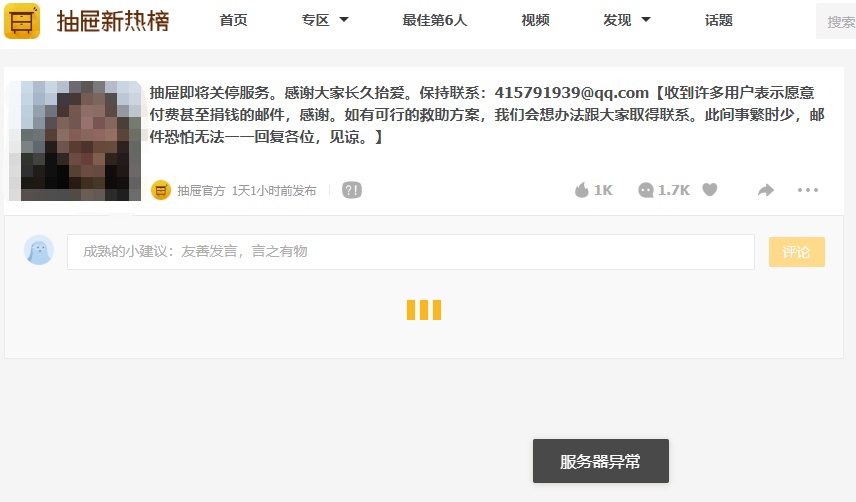Open the post titled 抽屉即将关停服务

tap(487, 115)
